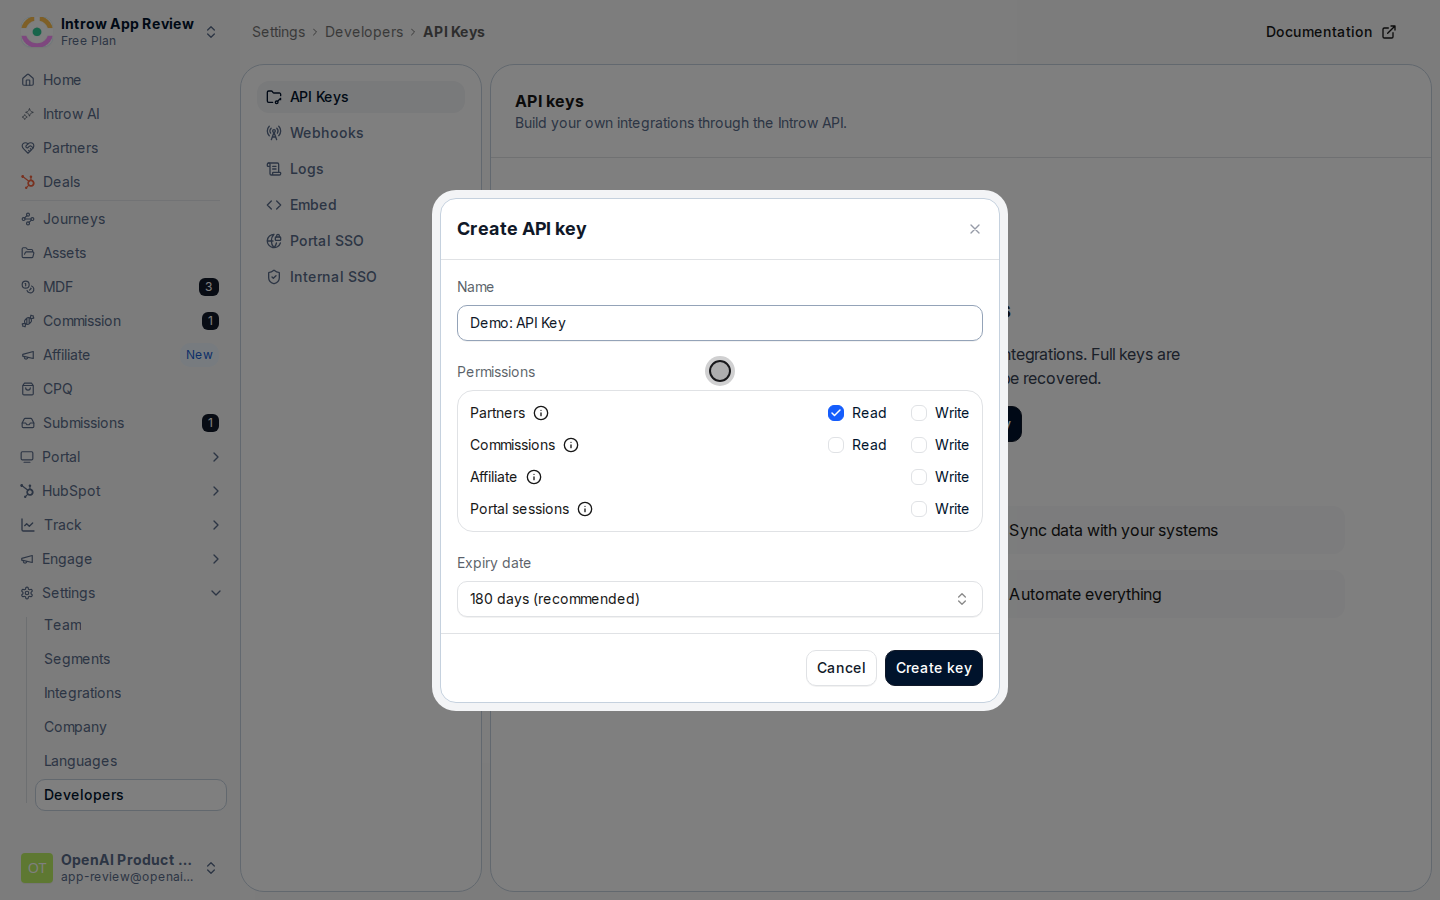1440x900 pixels.
Task: Click the external link icon beside Documentation
Action: [x=1389, y=32]
